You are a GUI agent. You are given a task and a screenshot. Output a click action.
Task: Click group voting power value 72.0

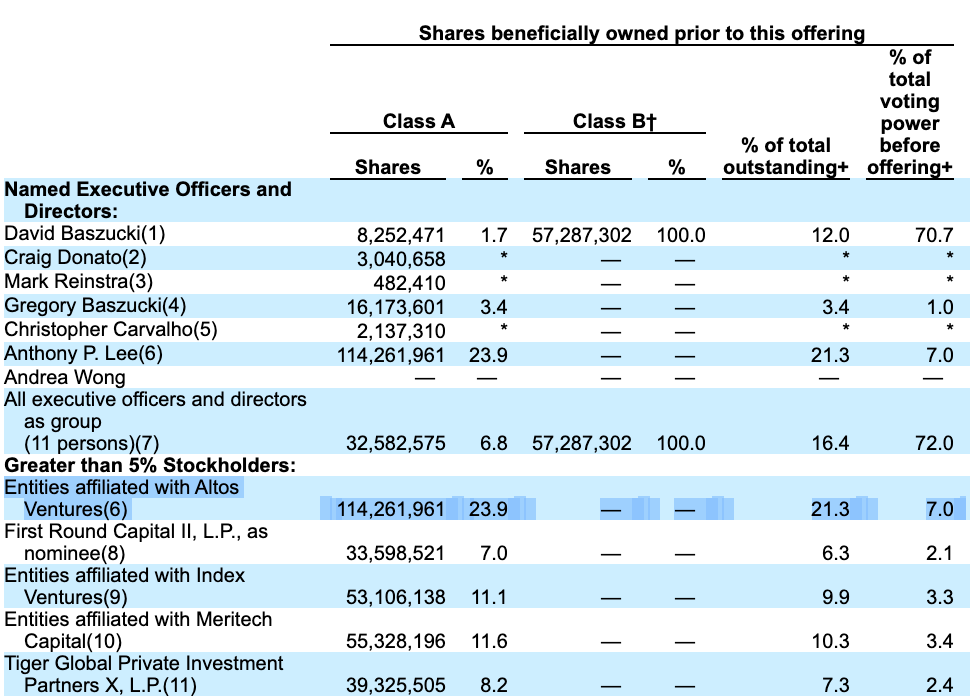934,444
